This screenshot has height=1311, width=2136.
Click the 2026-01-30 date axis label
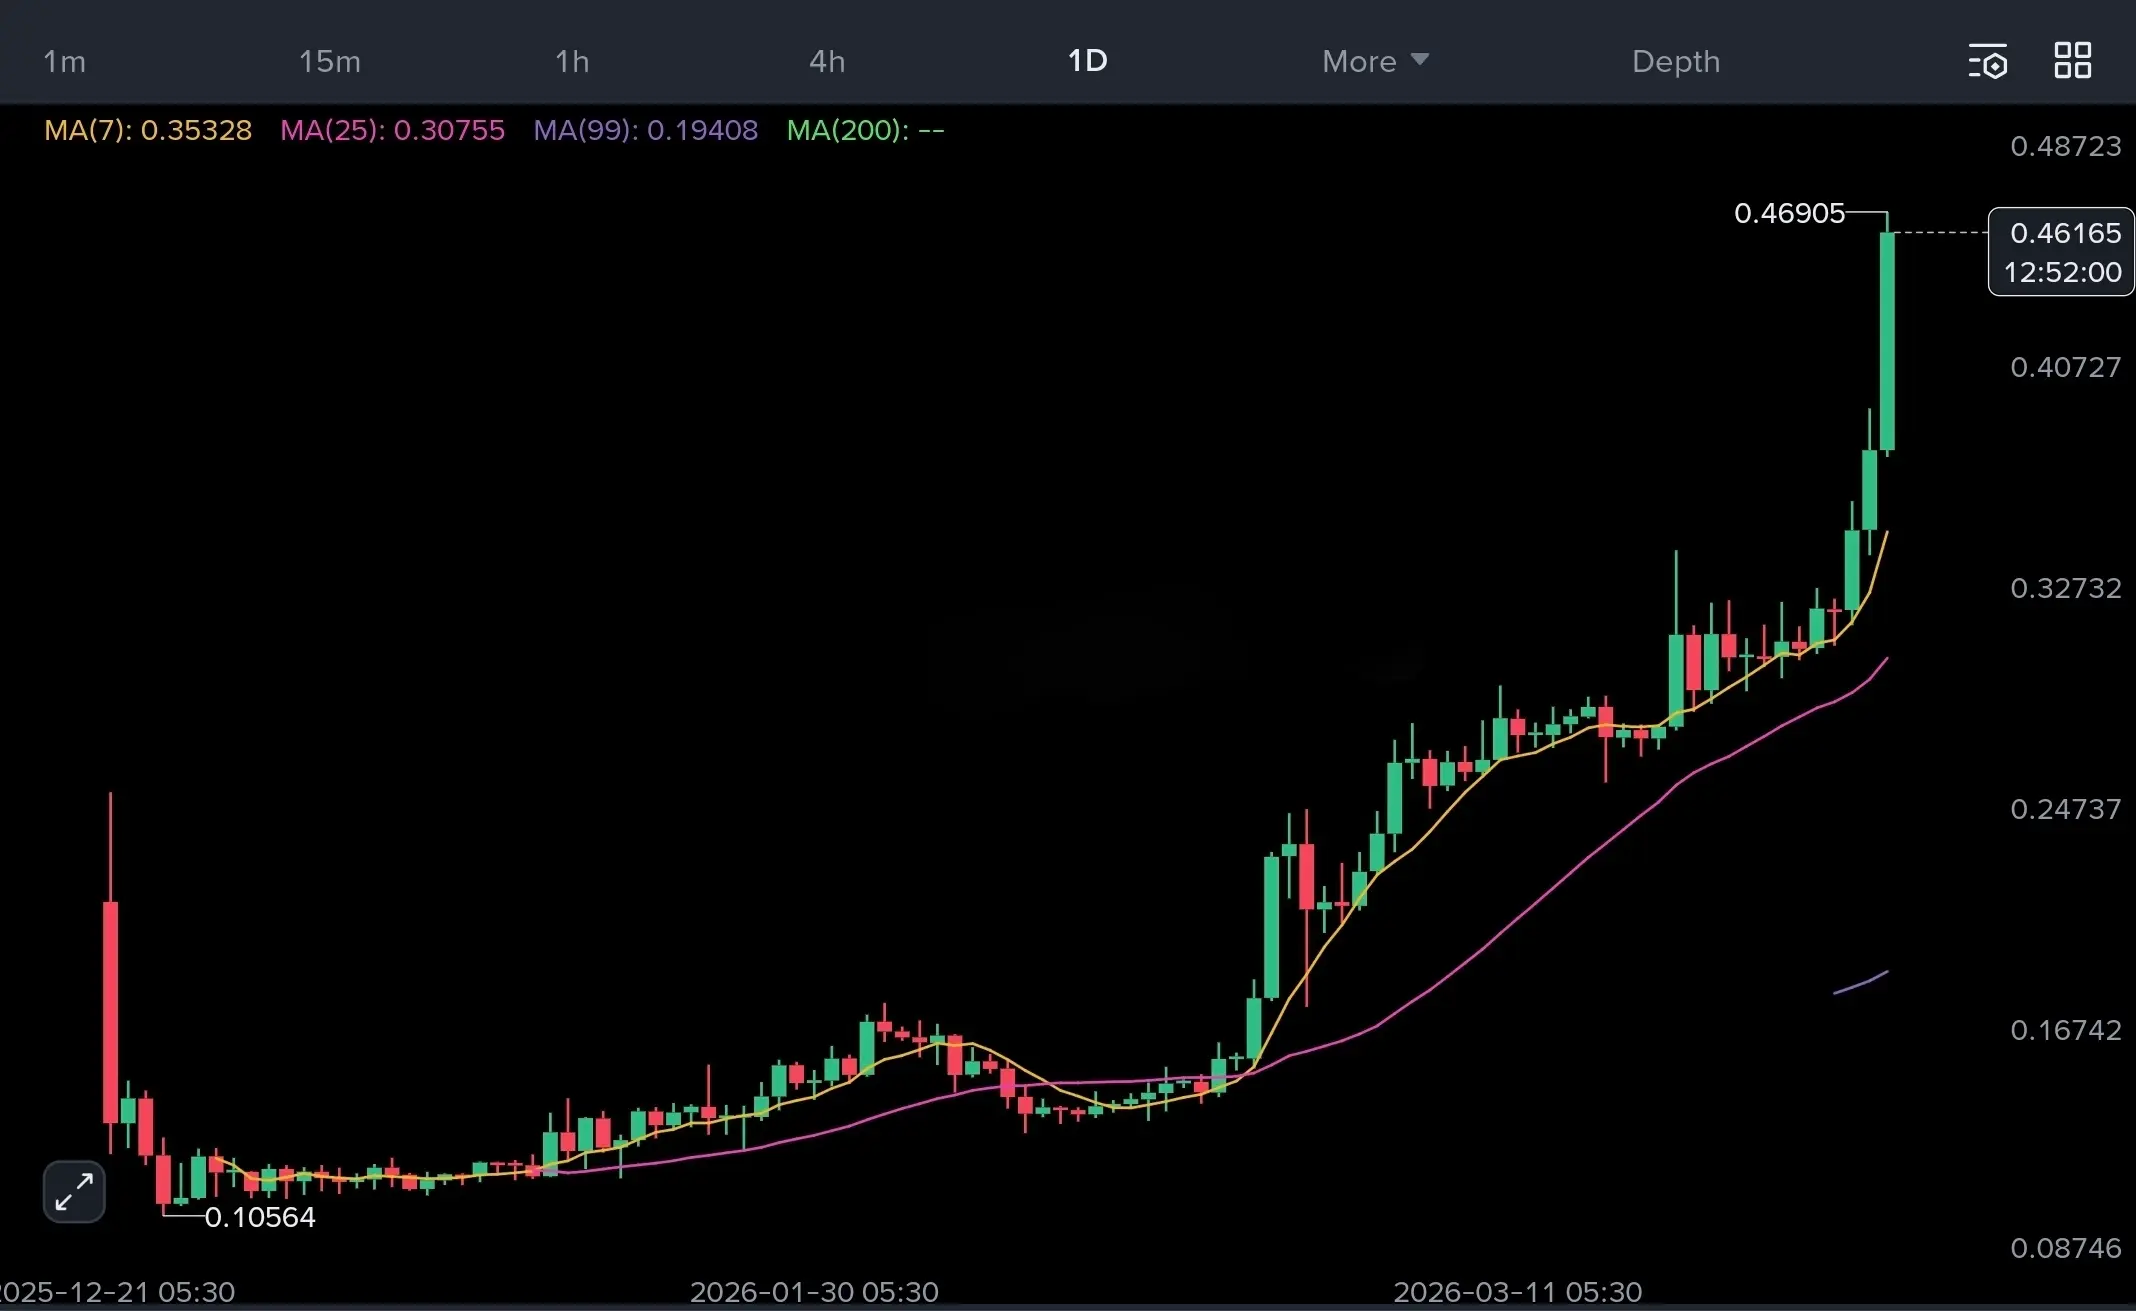pos(814,1292)
